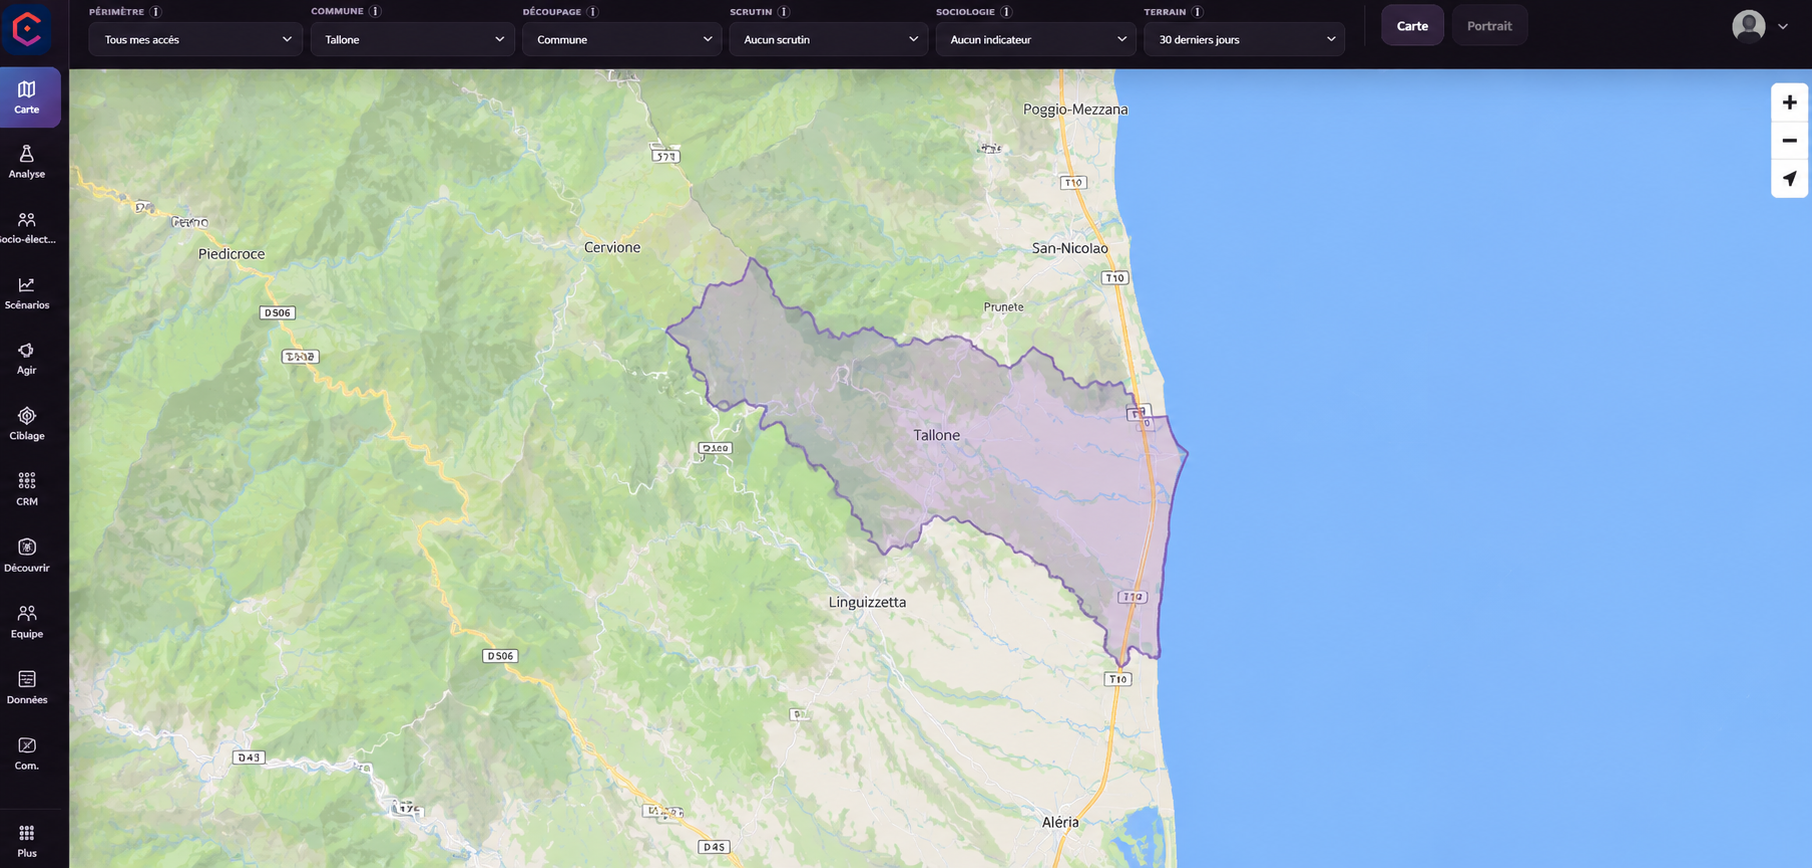The height and width of the screenshot is (868, 1812).
Task: Show info for Commune label
Action: click(375, 12)
